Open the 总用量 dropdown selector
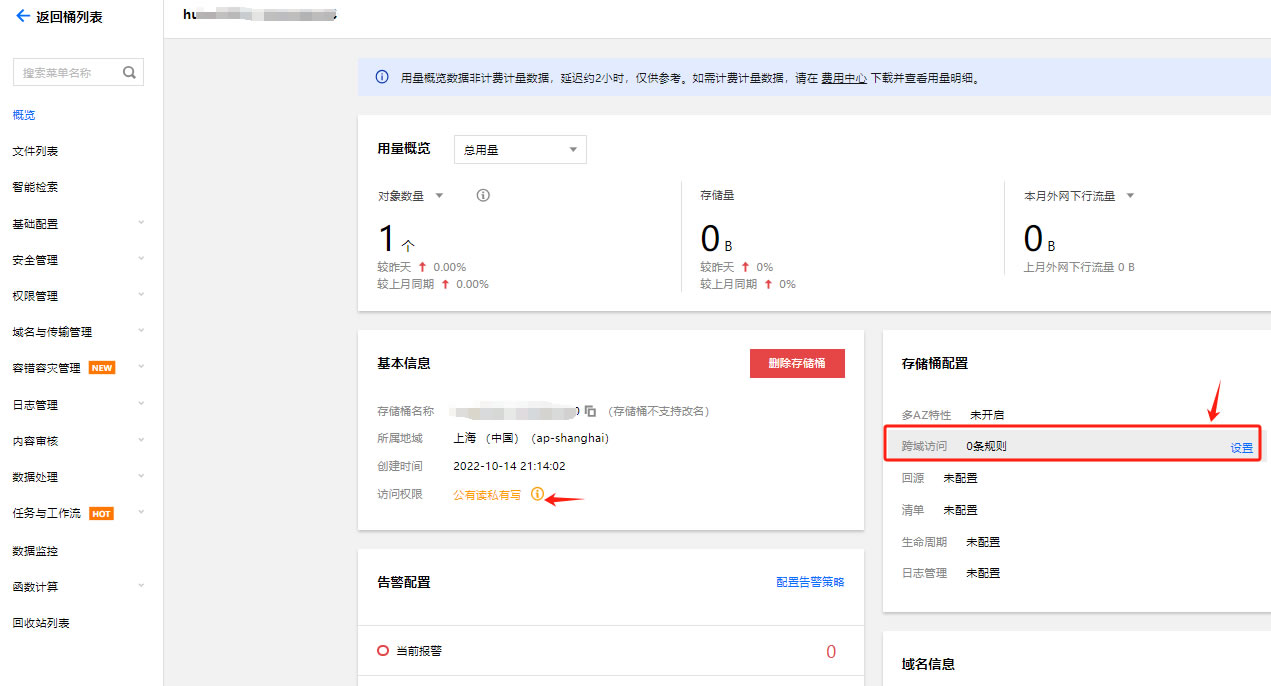The width and height of the screenshot is (1271, 686). [520, 150]
